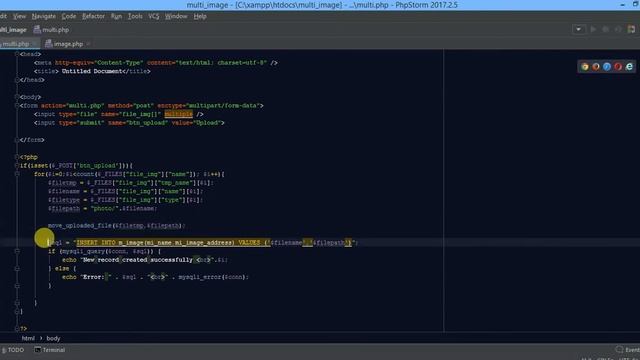The width and height of the screenshot is (640, 360).
Task: Collapse the for loop fold marker
Action: [x=17, y=174]
